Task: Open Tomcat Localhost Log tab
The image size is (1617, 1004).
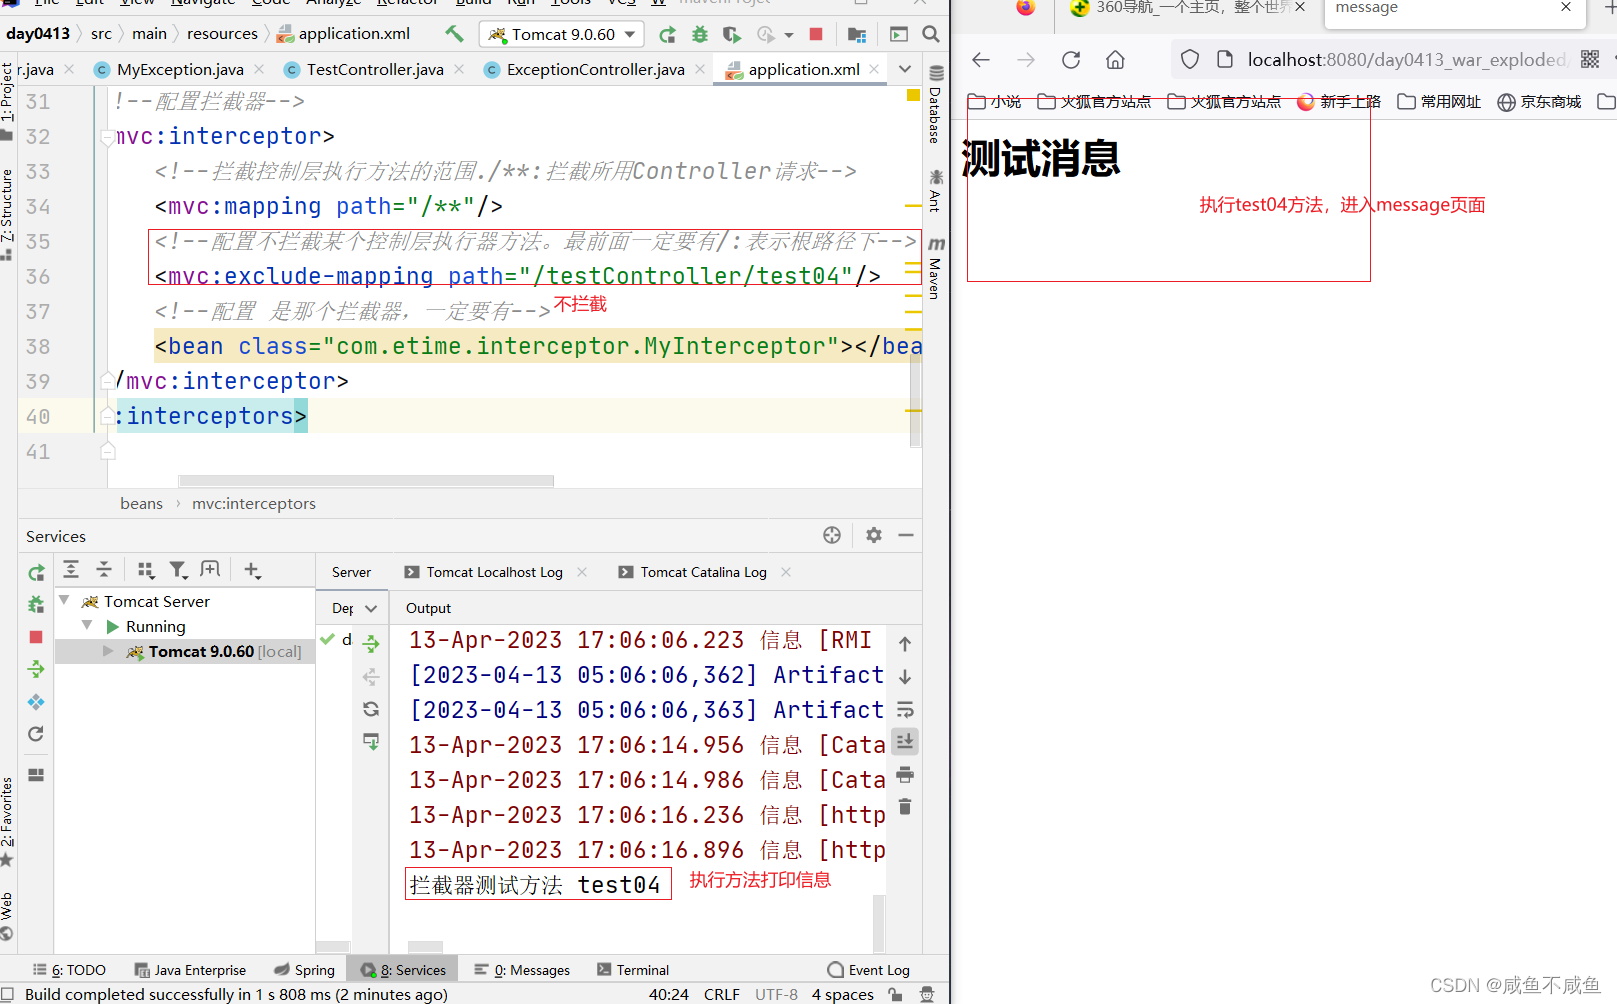Action: [494, 572]
